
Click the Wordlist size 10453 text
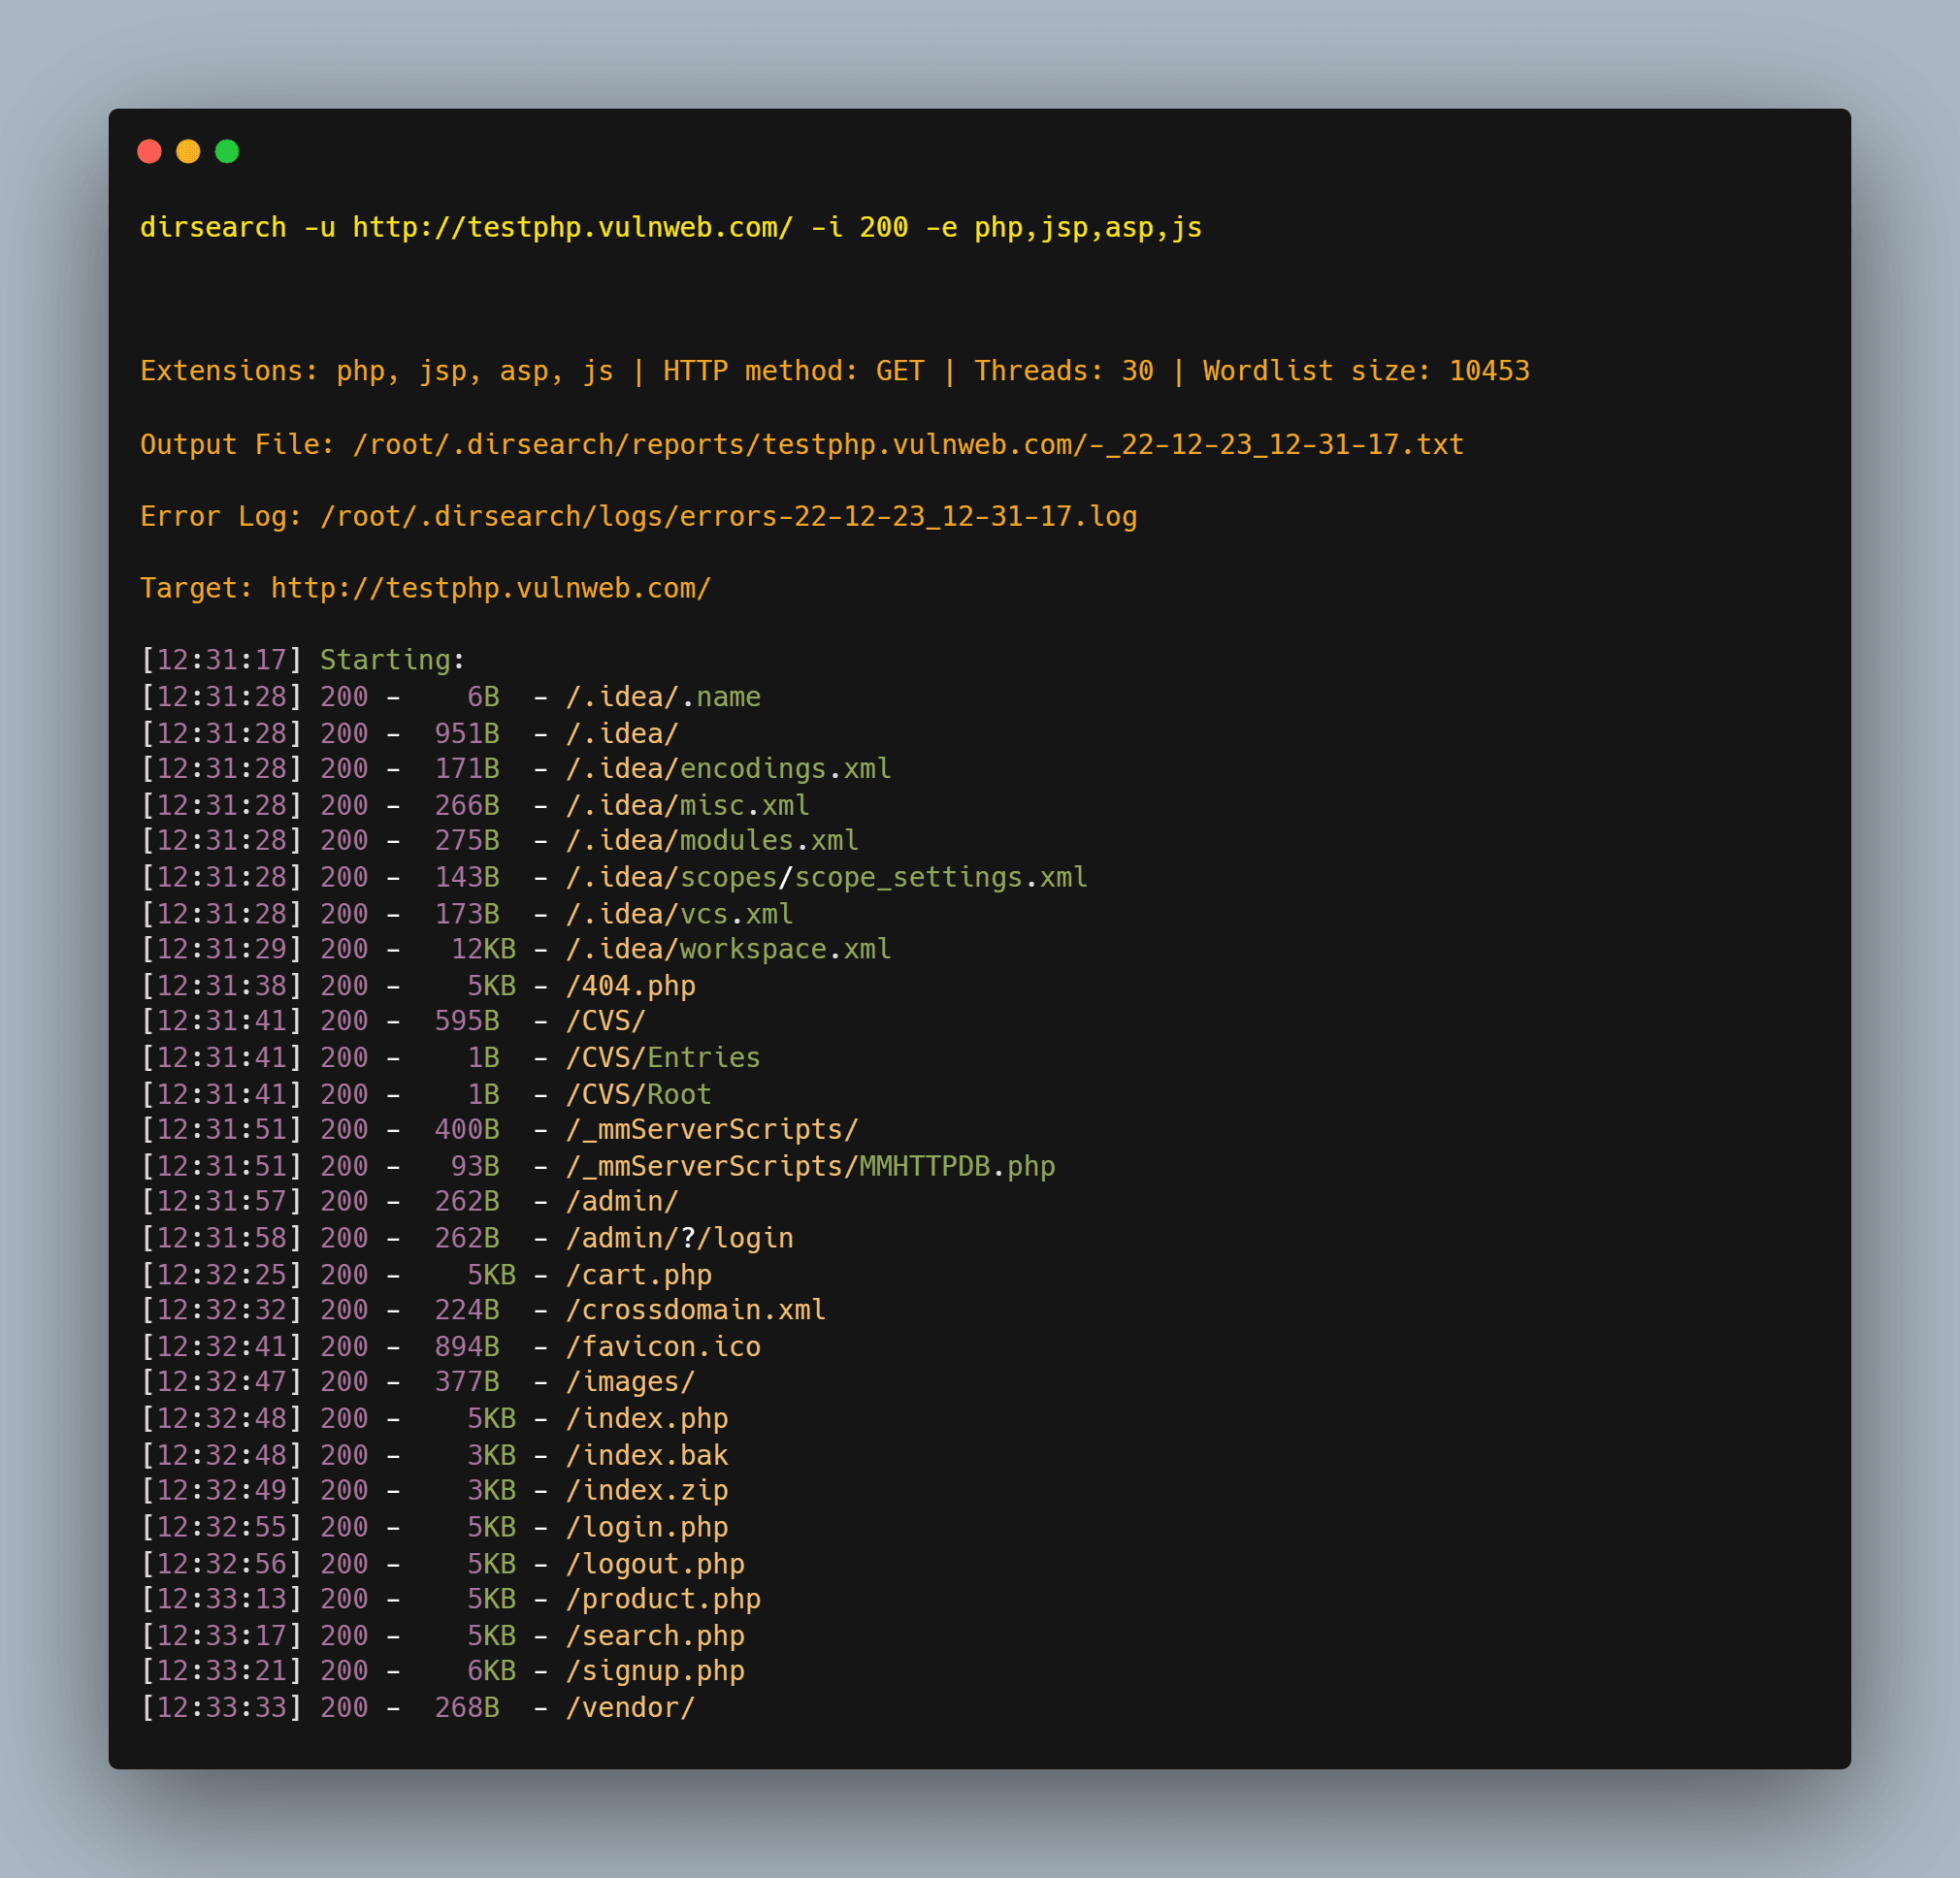click(x=1365, y=371)
